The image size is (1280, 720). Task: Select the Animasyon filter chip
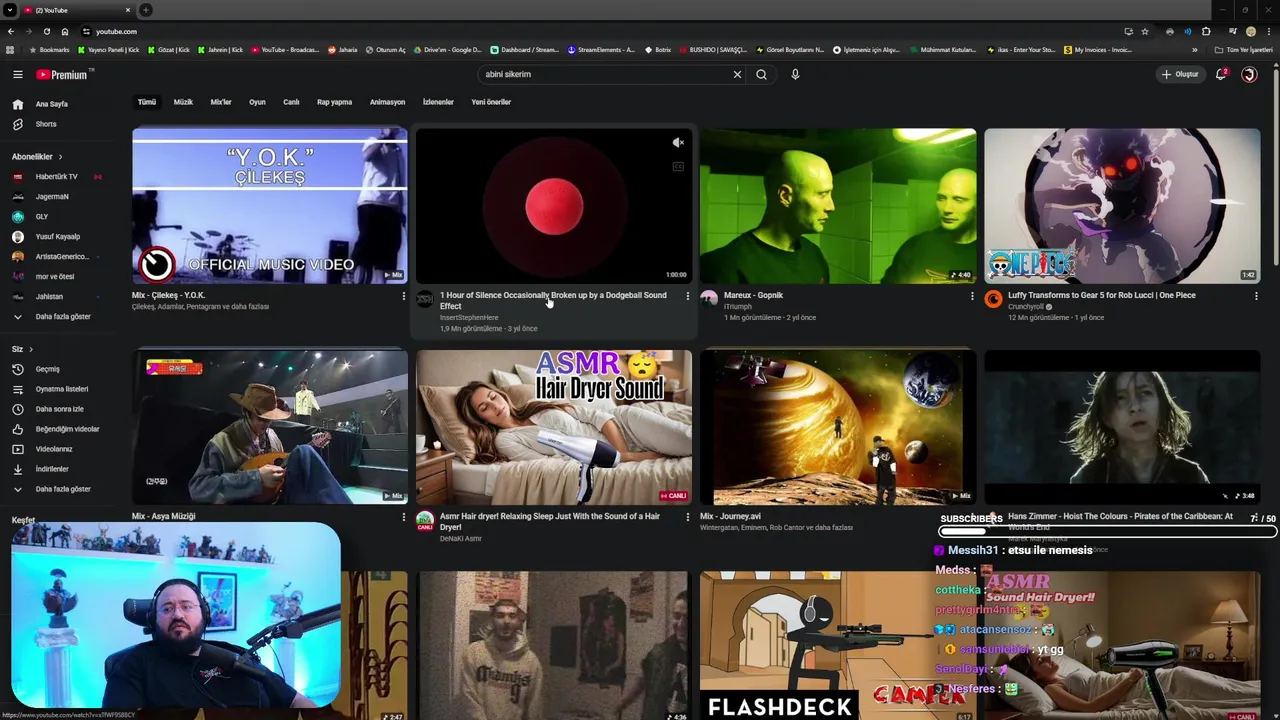pyautogui.click(x=387, y=102)
